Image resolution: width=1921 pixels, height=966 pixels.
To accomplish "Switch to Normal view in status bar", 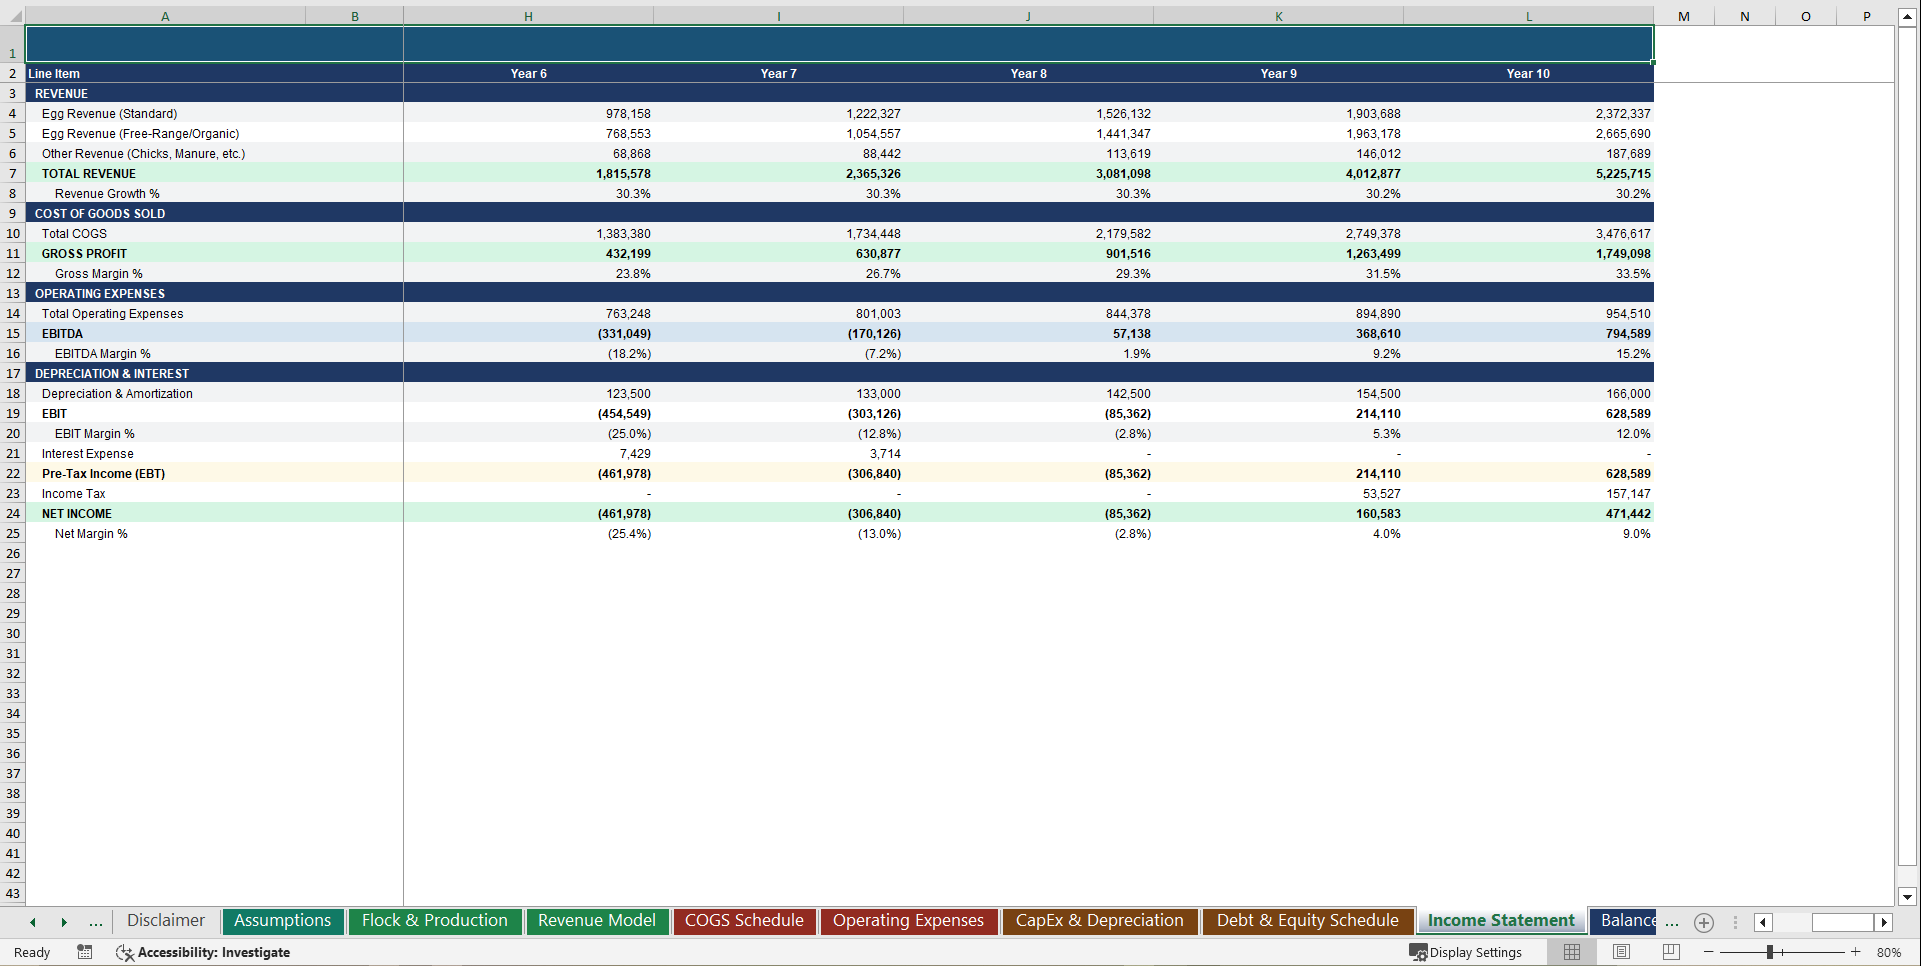I will coord(1571,952).
